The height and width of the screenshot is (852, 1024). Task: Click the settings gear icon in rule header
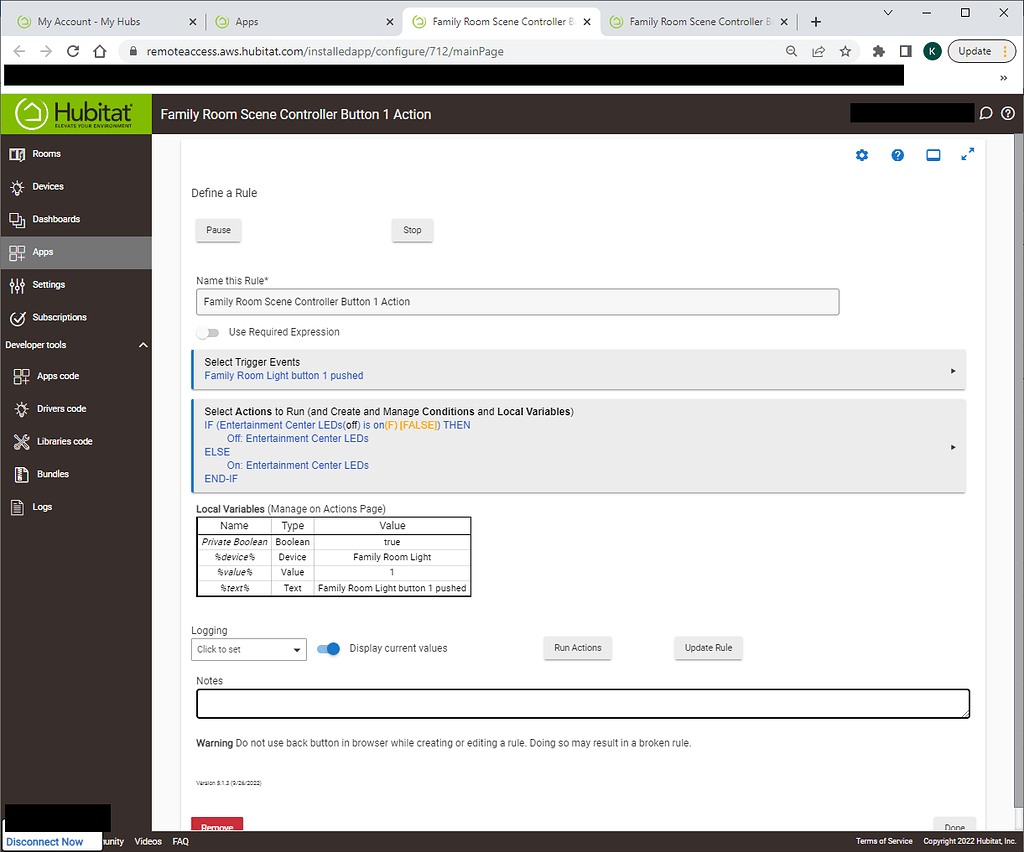pos(862,155)
